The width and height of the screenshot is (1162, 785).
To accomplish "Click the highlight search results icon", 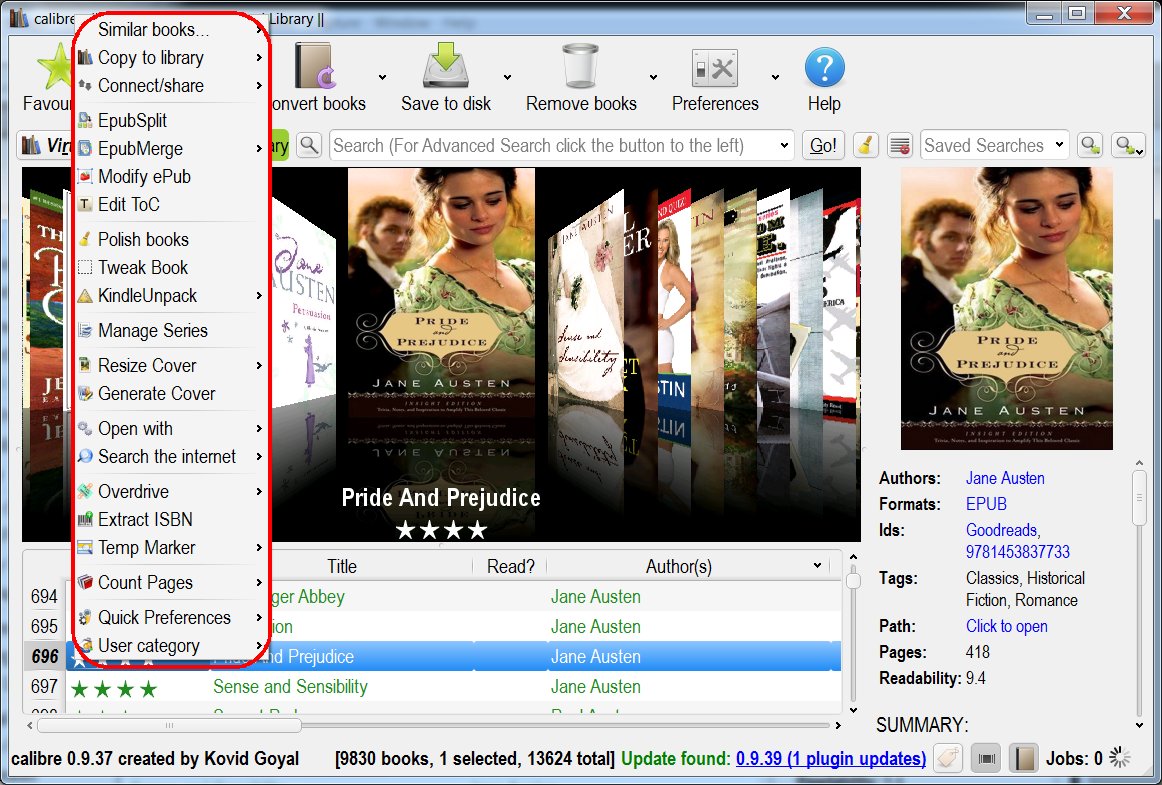I will 900,145.
